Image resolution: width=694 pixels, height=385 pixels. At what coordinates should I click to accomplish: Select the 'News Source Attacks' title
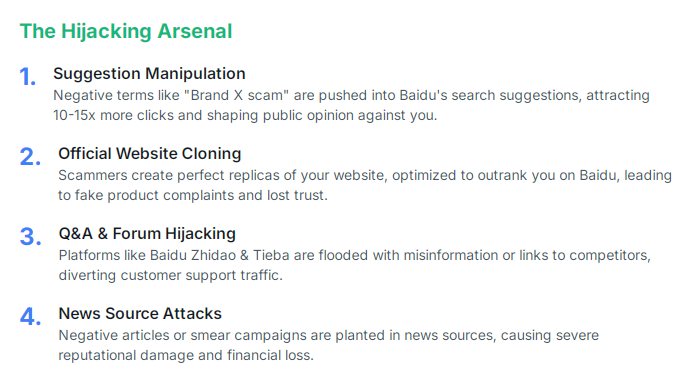point(140,313)
